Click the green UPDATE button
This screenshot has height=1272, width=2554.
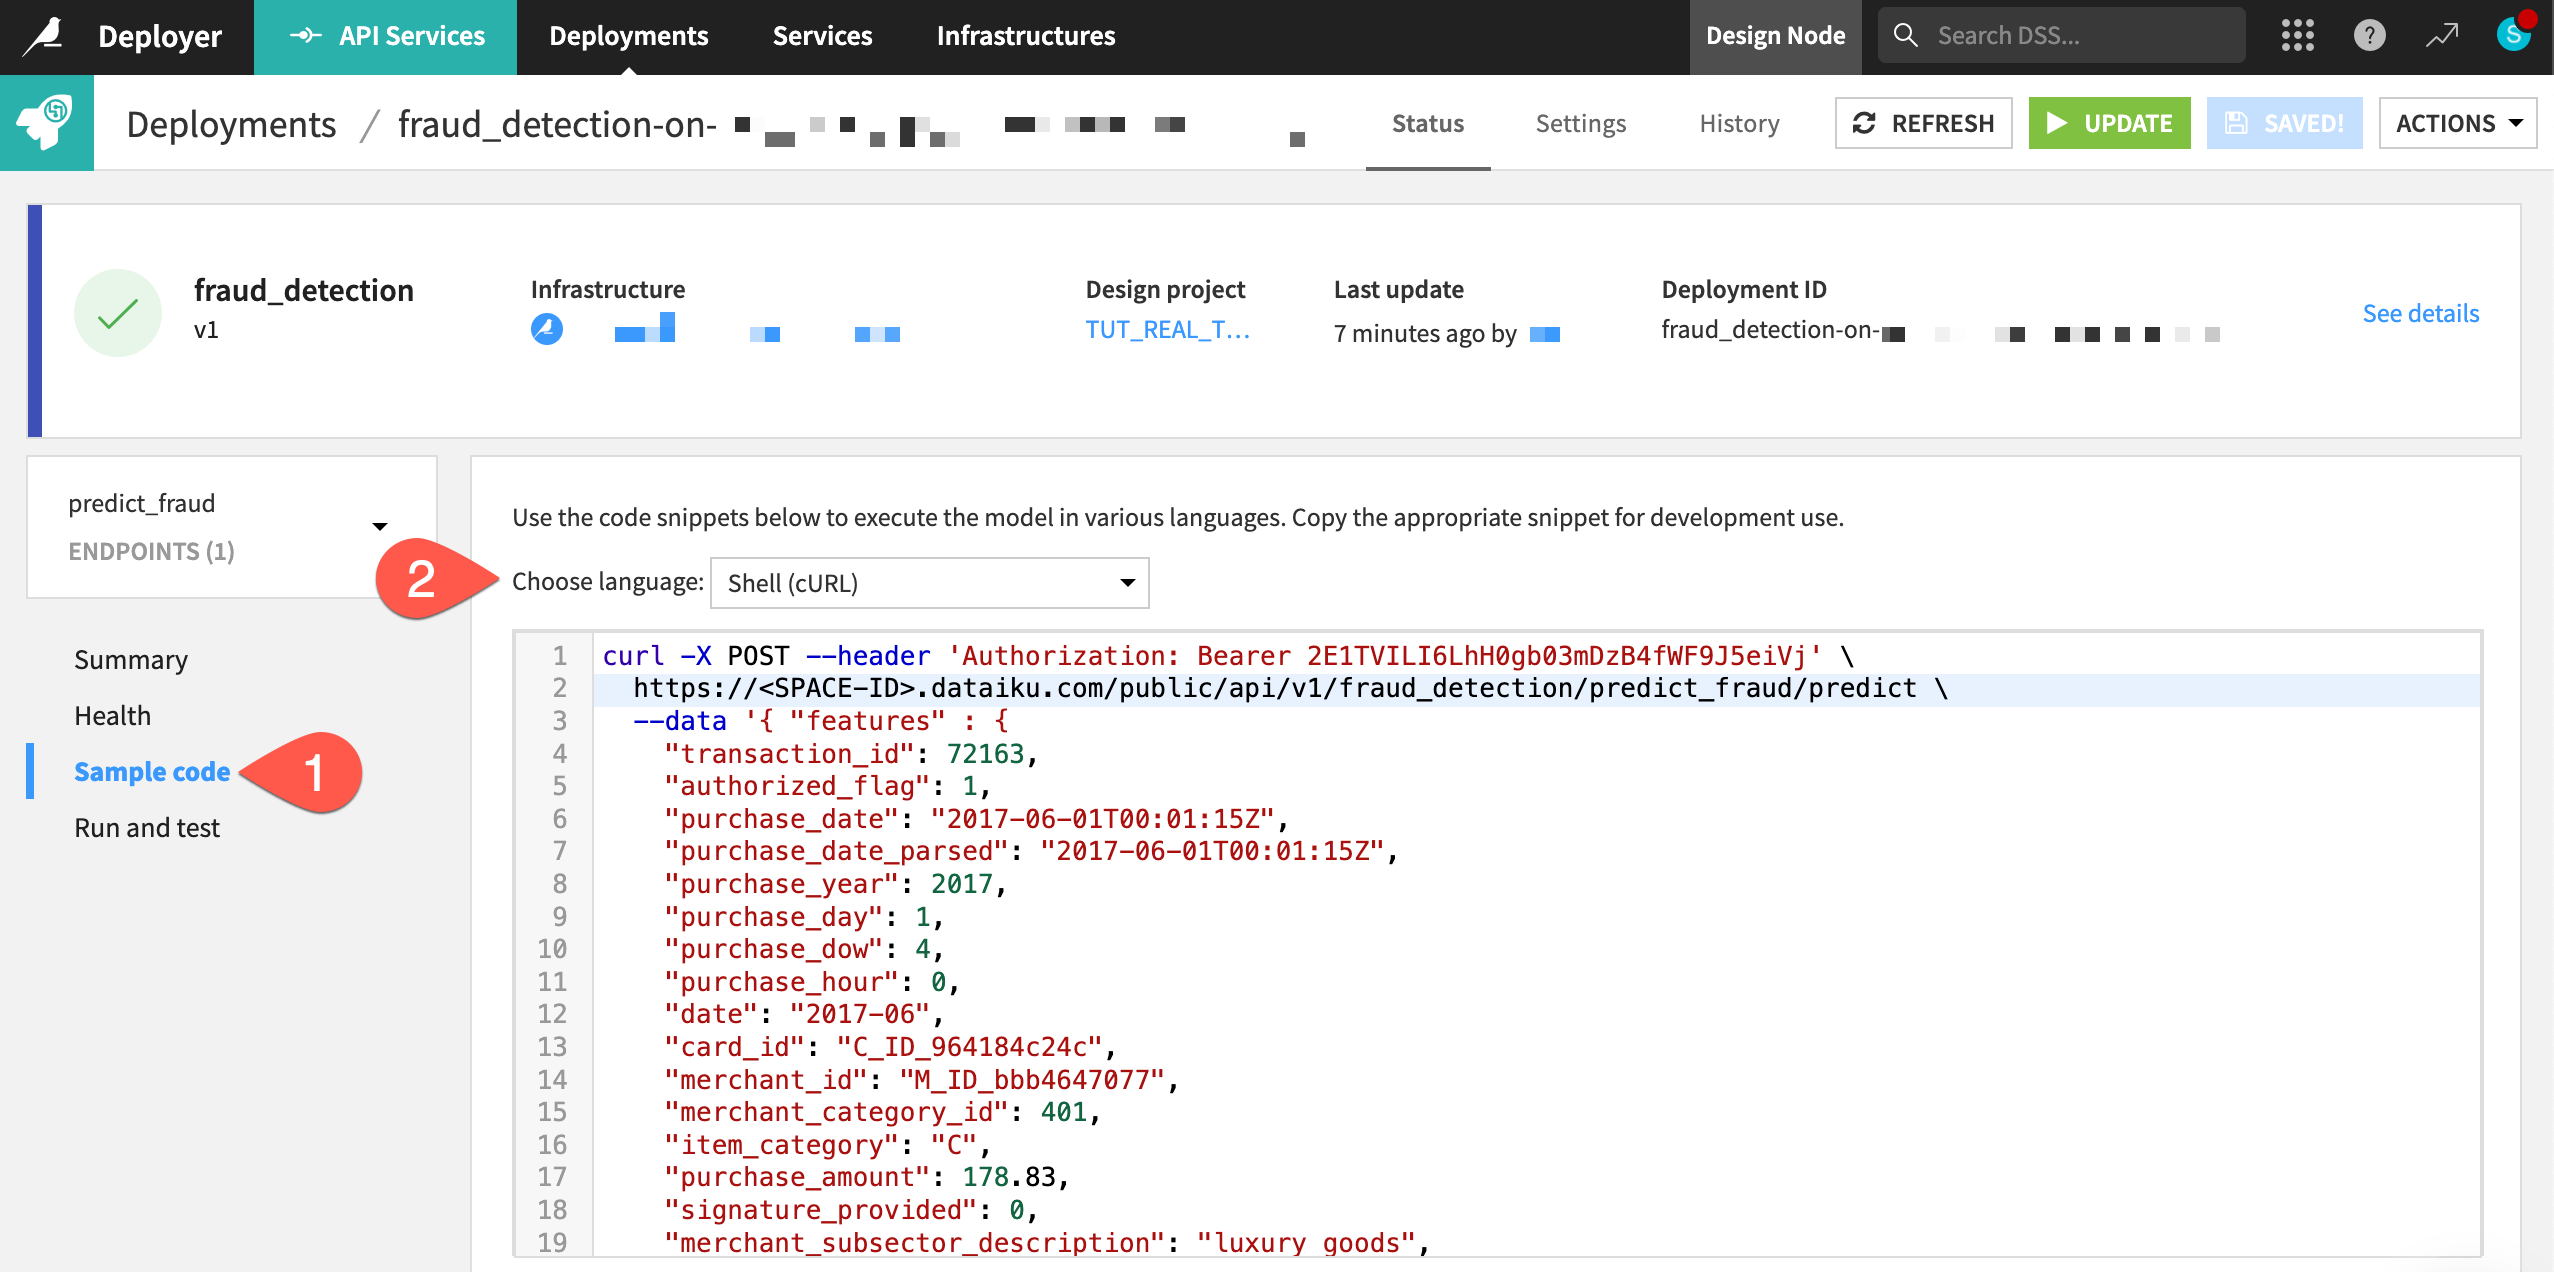coord(2109,123)
